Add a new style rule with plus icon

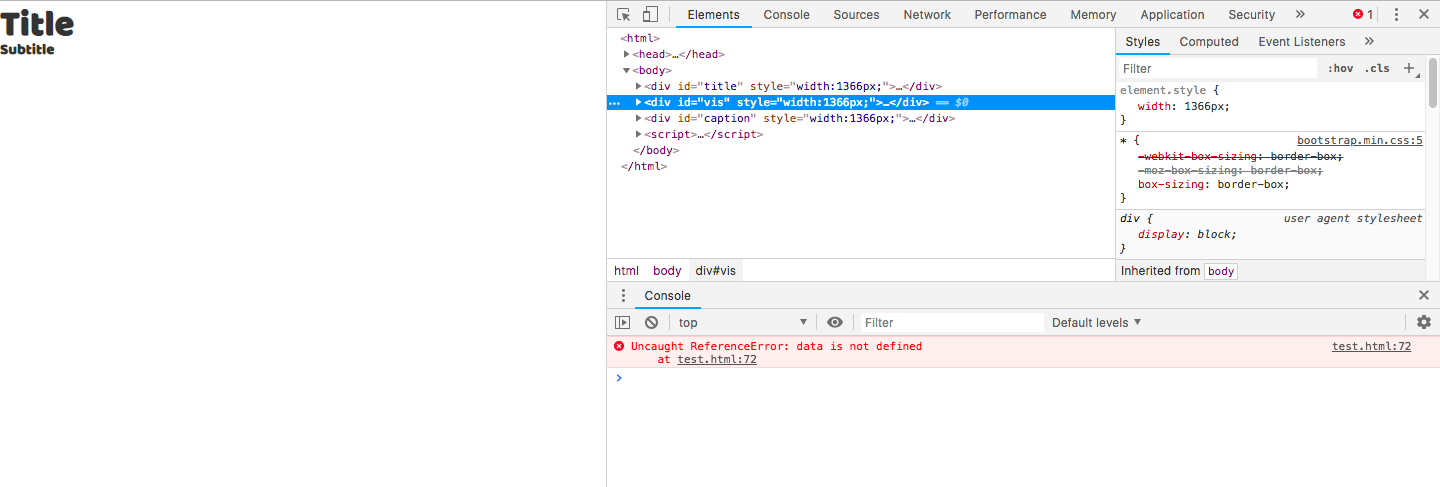click(x=1409, y=68)
